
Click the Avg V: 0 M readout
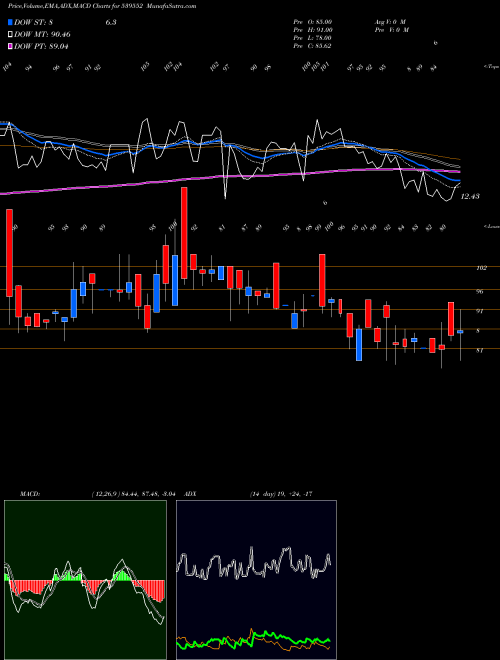(x=391, y=21)
